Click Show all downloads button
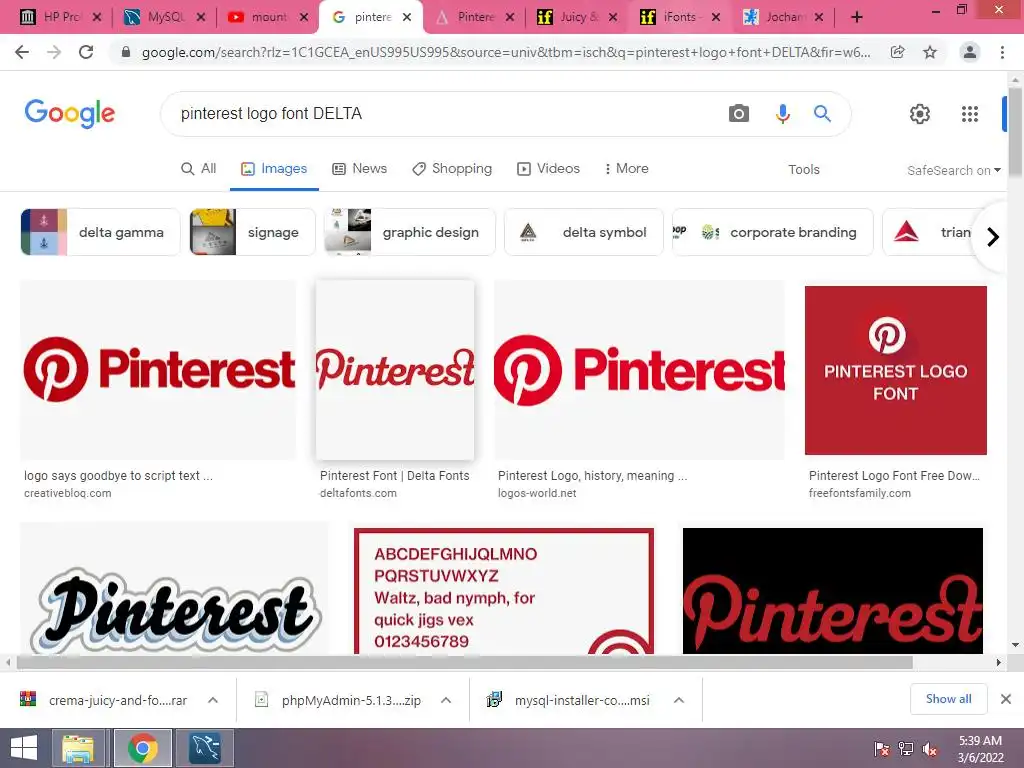 (948, 699)
